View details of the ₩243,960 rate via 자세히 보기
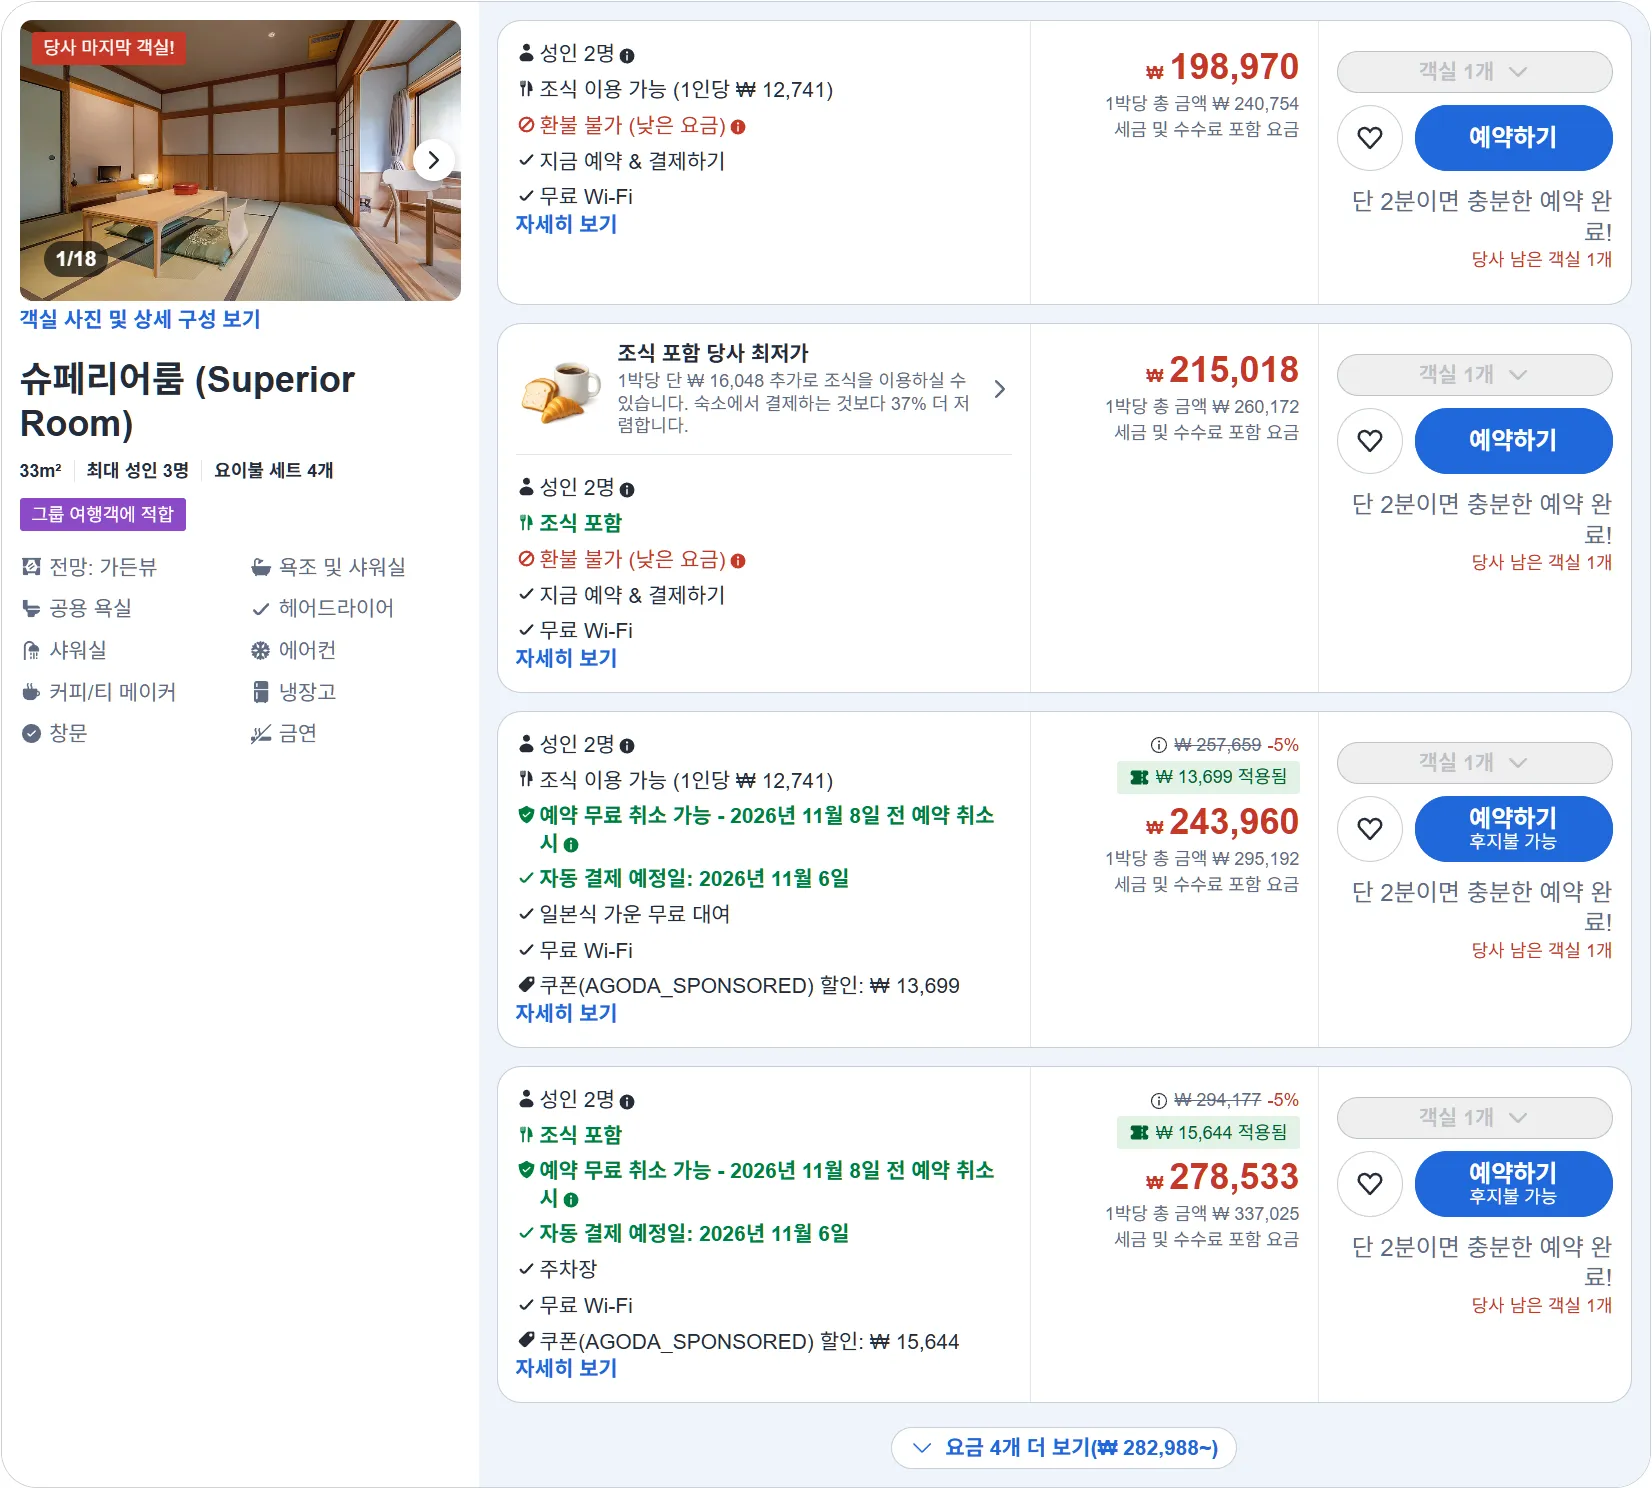The image size is (1652, 1488). (x=566, y=1013)
